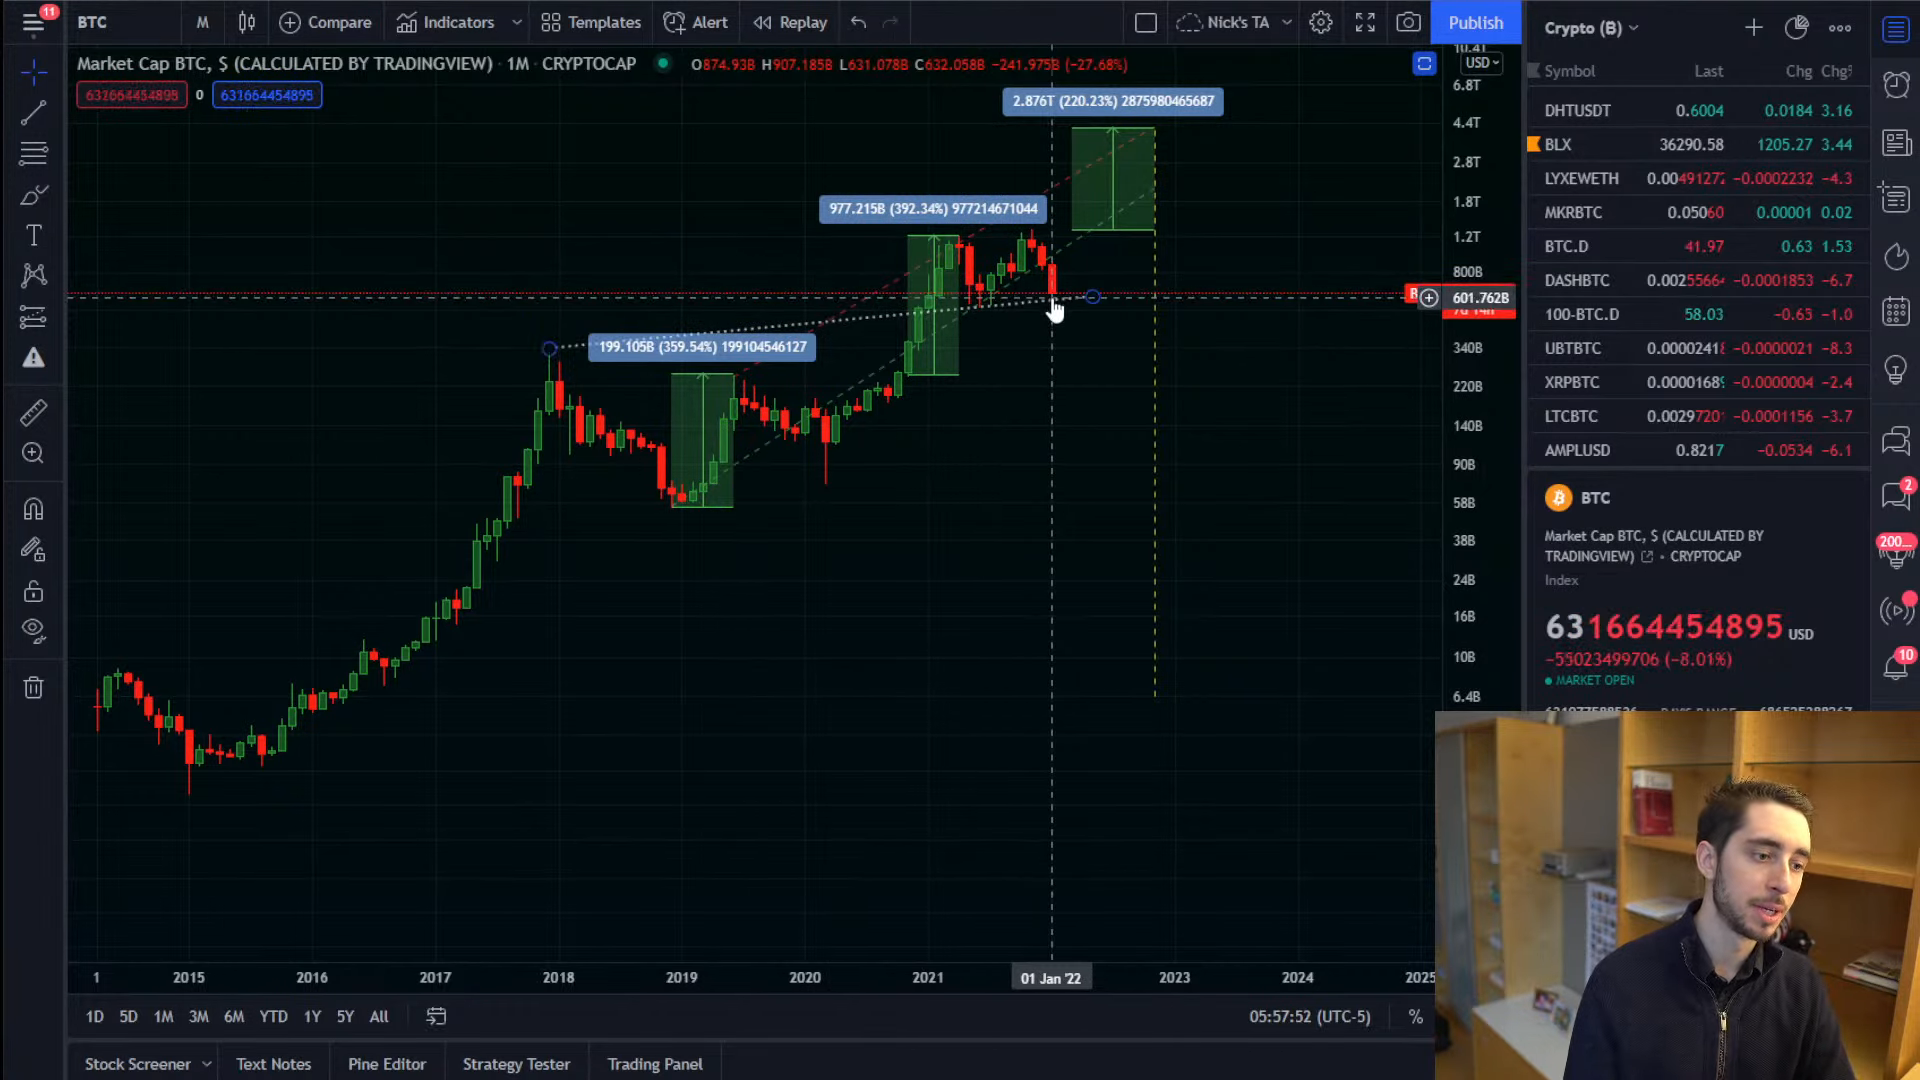Image resolution: width=1920 pixels, height=1080 pixels.
Task: Expand the Indicators favorites dropdown arrow
Action: click(517, 22)
